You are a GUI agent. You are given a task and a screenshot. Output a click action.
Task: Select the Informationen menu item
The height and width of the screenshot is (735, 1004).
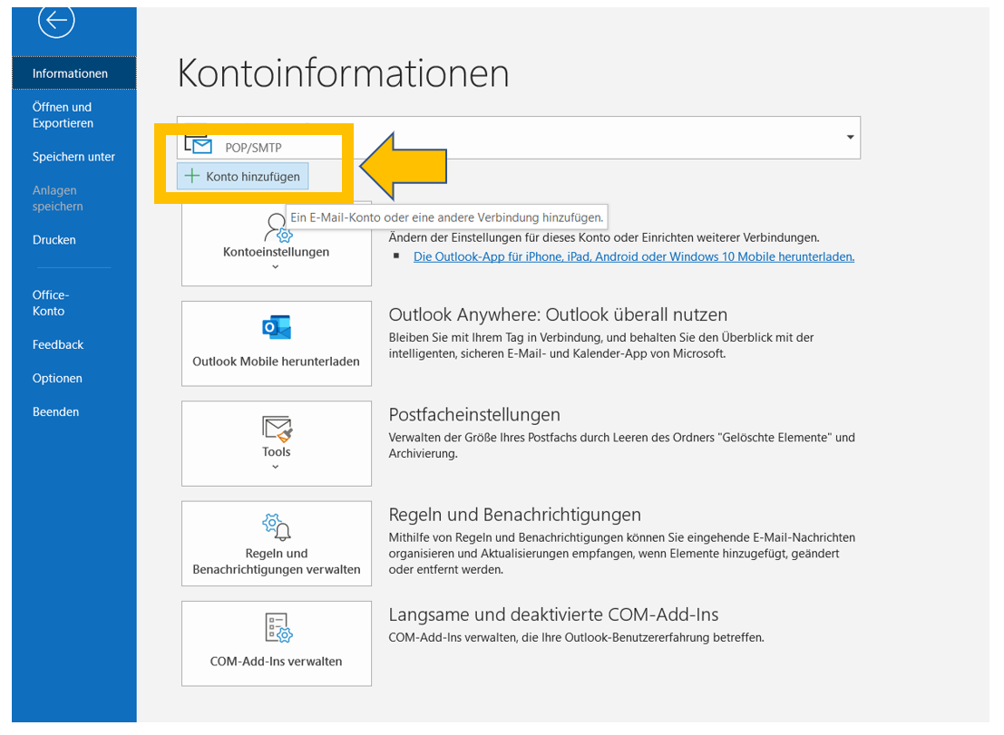(x=74, y=74)
